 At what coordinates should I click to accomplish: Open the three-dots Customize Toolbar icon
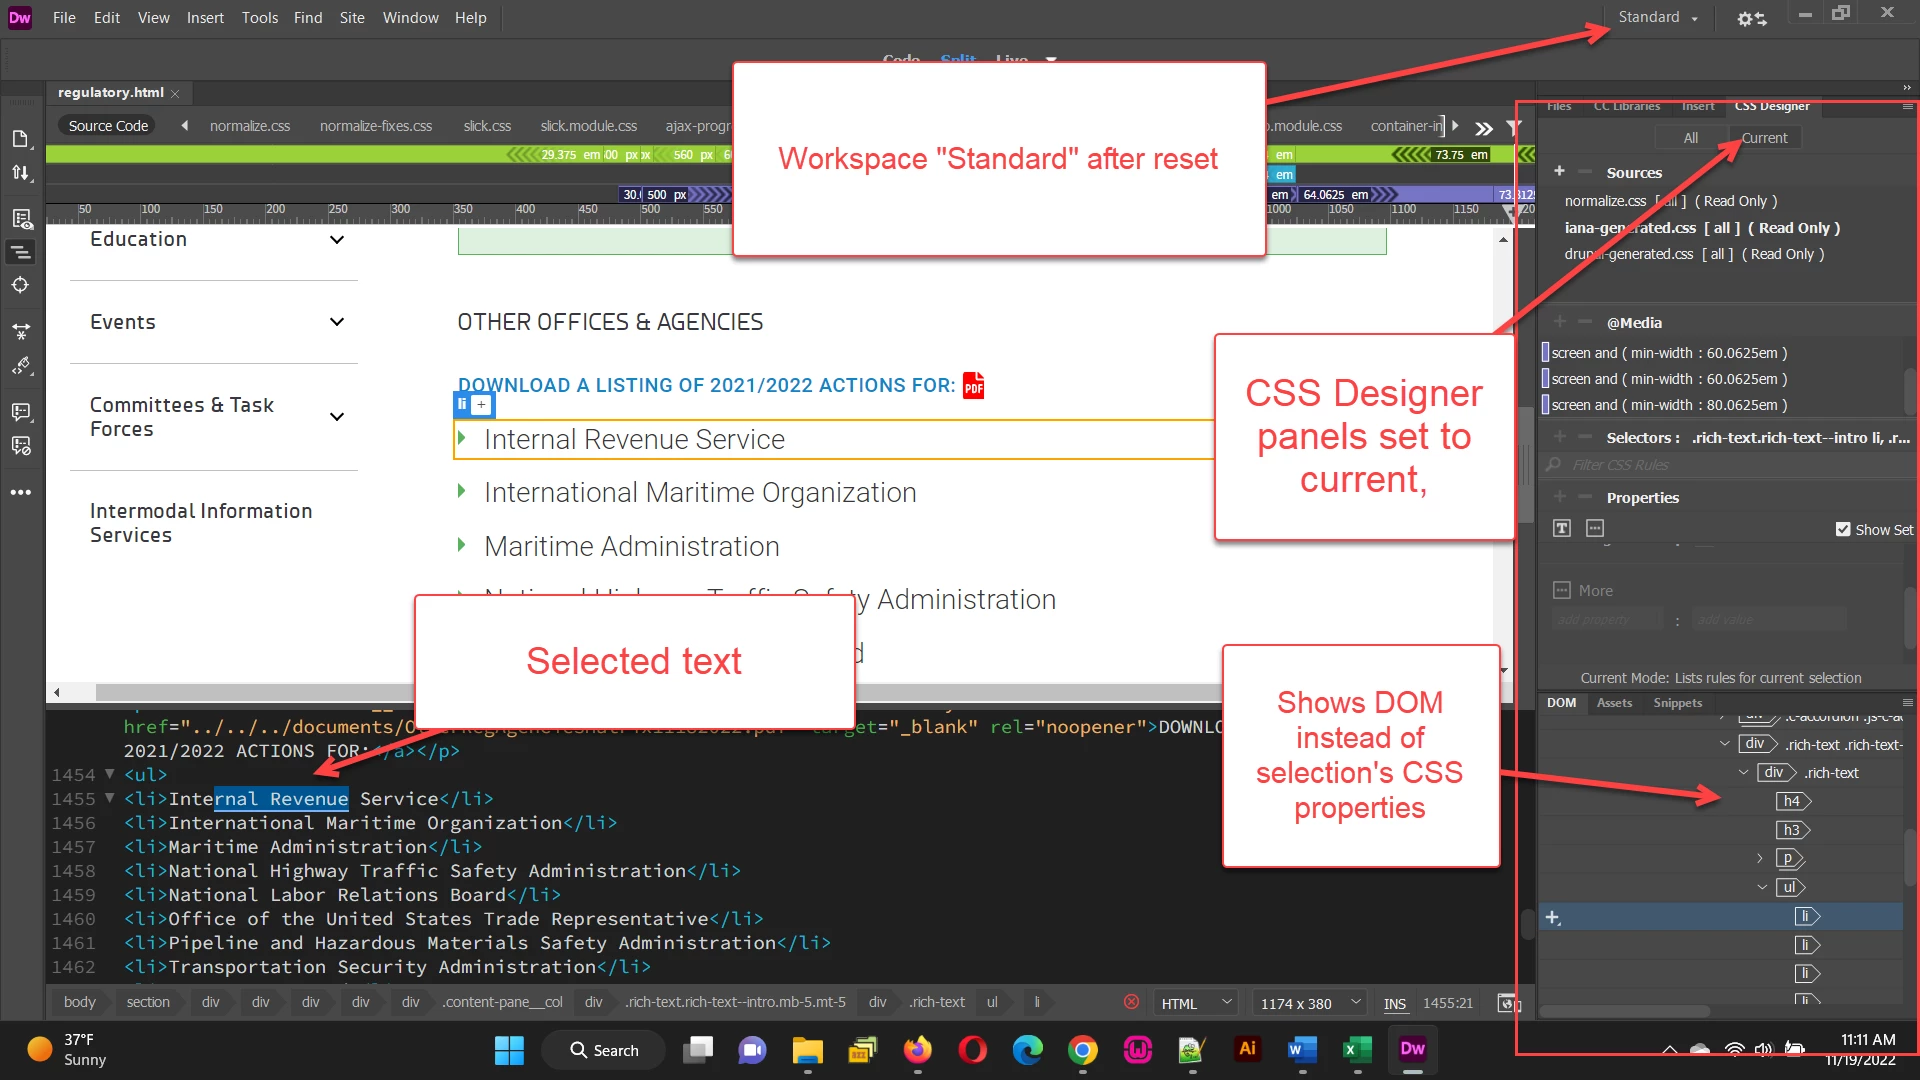pyautogui.click(x=20, y=492)
